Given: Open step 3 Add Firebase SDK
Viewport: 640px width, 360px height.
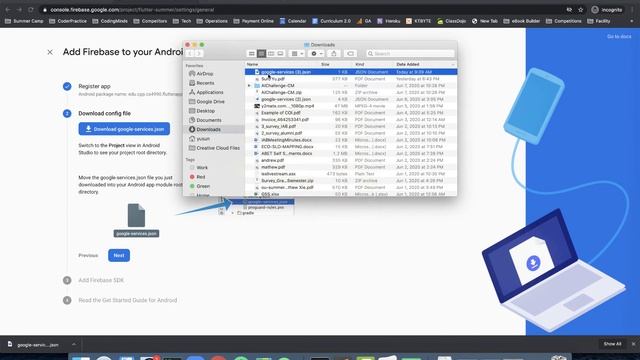Looking at the screenshot, I should point(101,280).
